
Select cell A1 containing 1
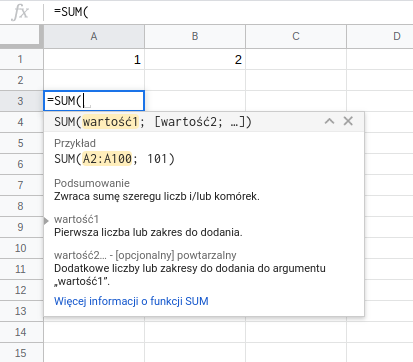click(x=94, y=59)
